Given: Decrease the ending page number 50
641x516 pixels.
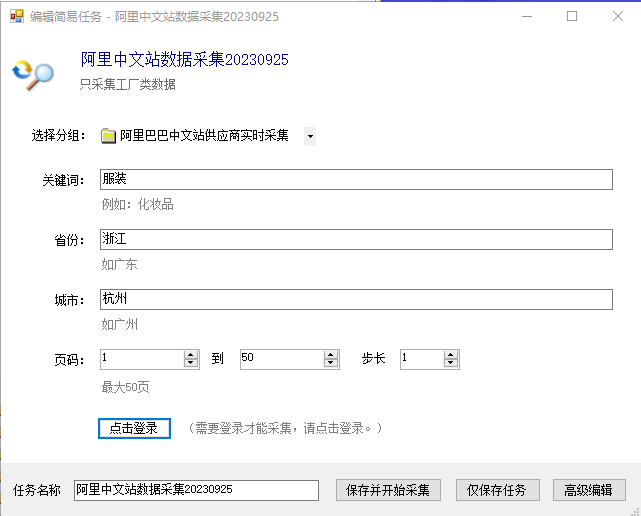Looking at the screenshot, I should click(x=331, y=363).
